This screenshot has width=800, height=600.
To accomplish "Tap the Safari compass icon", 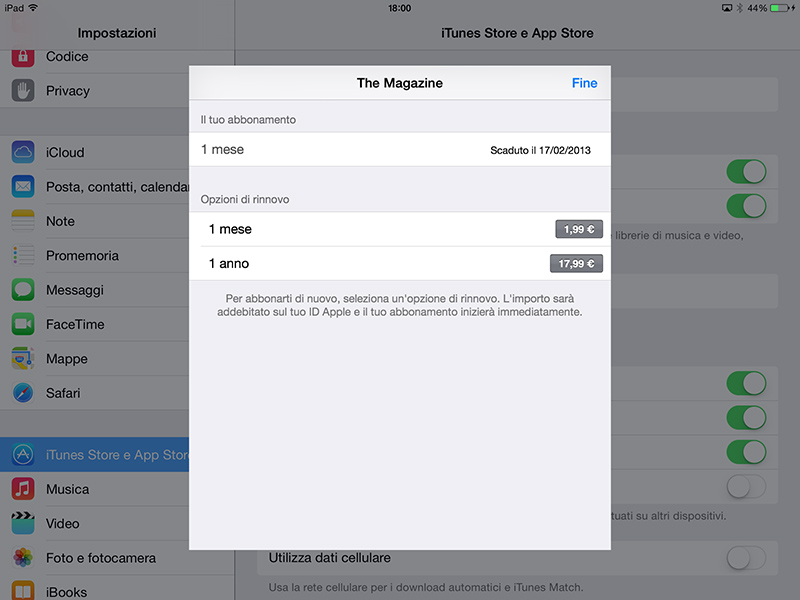I will tap(23, 393).
